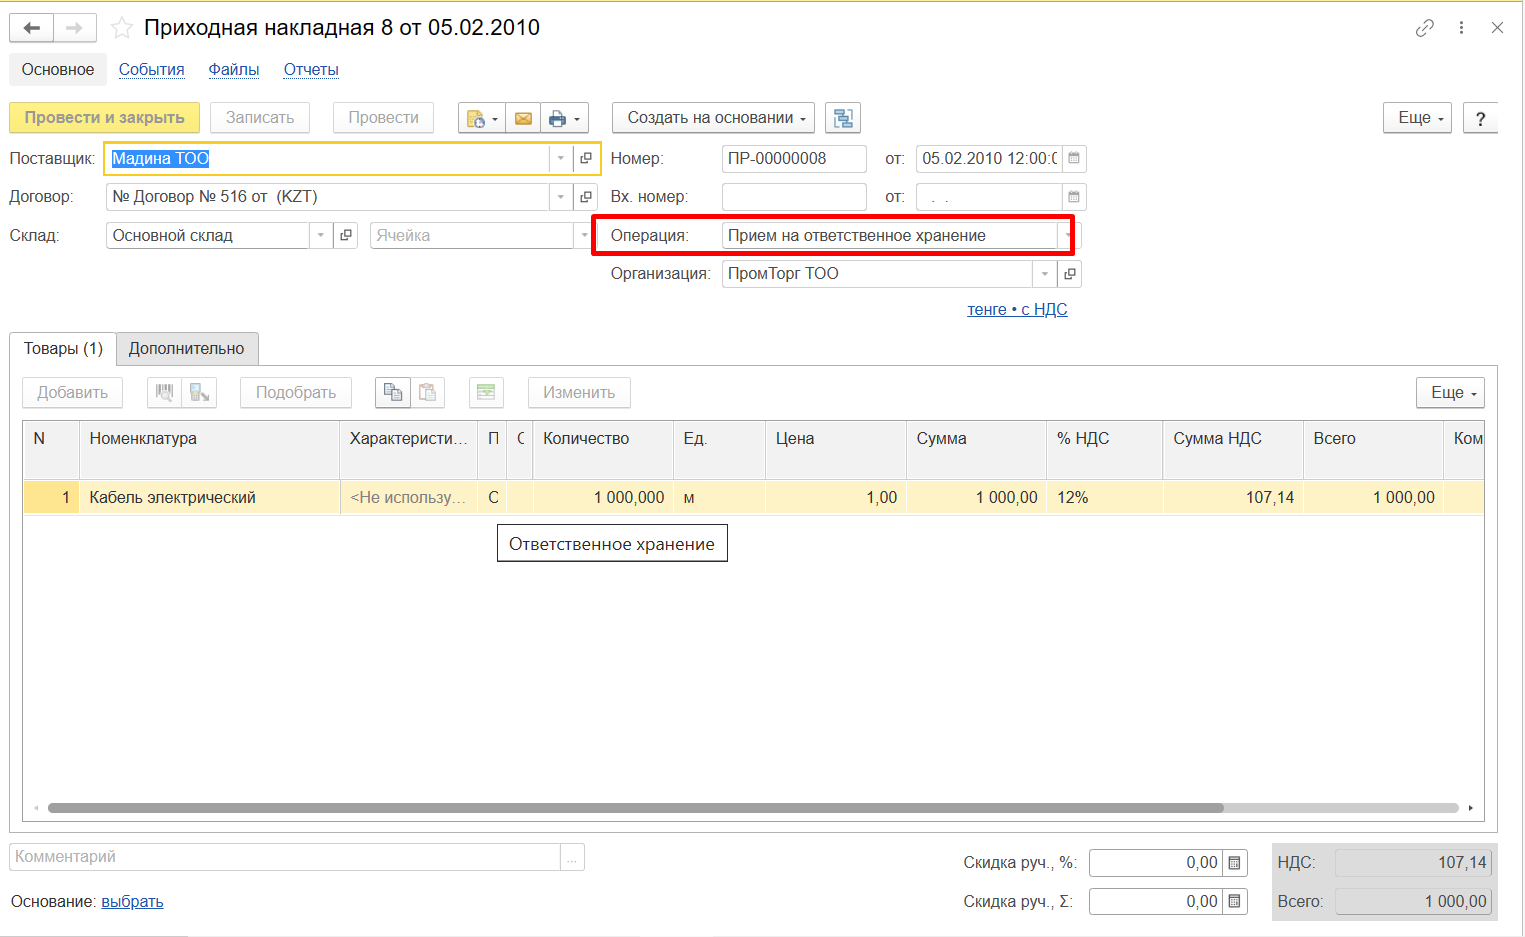Click the calendar icon next to document date

[1073, 158]
